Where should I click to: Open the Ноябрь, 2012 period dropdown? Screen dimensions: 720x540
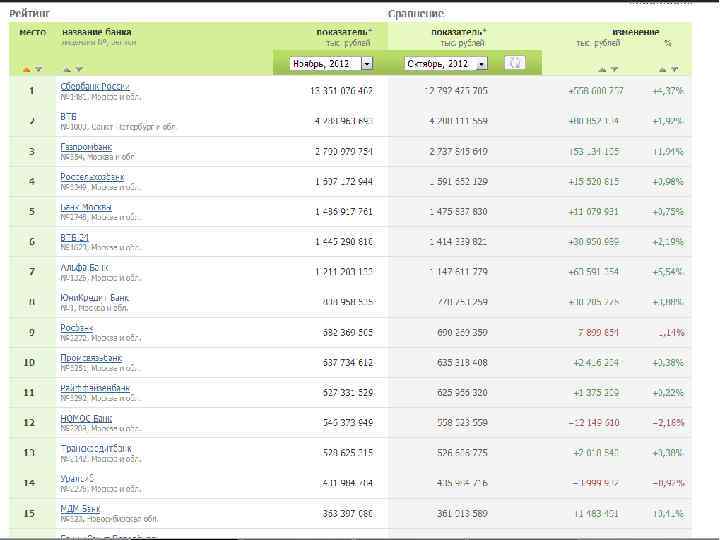pyautogui.click(x=331, y=63)
